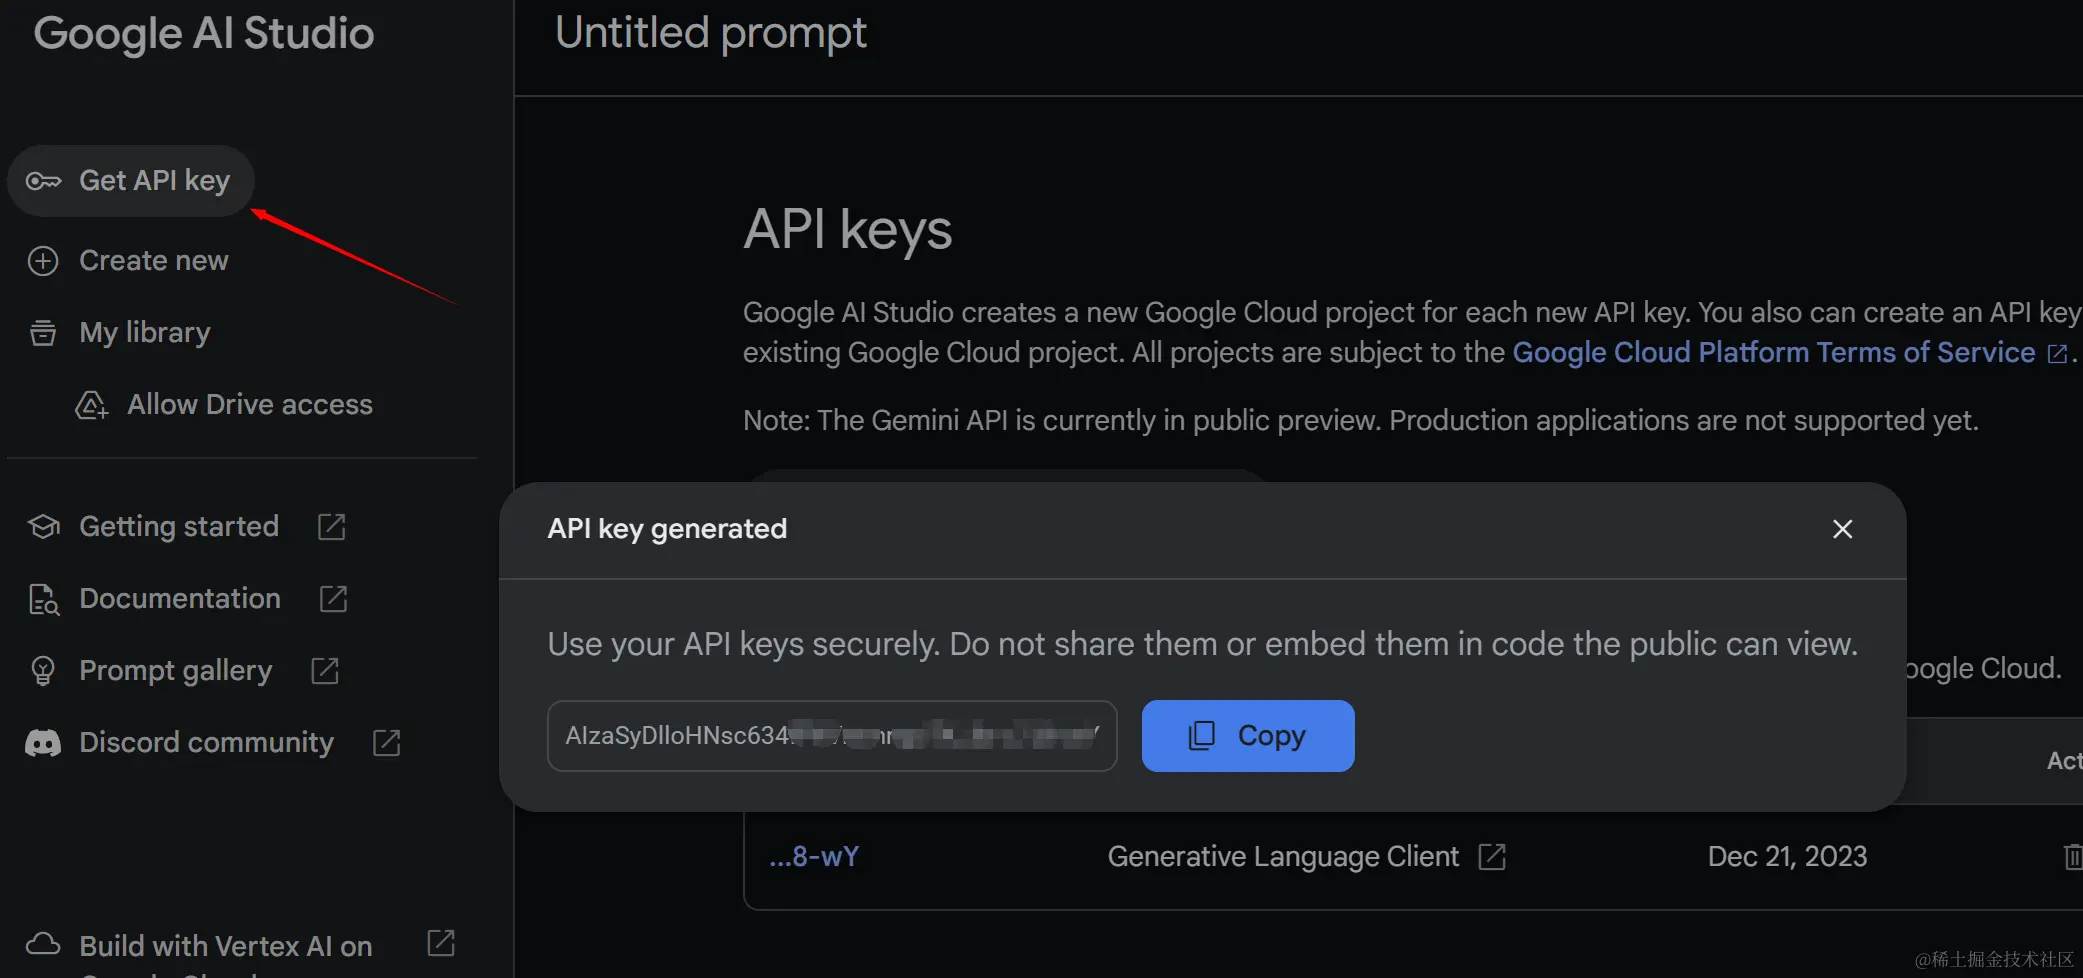This screenshot has height=978, width=2083.
Task: Click the Prompt gallery lightbulb icon
Action: click(43, 671)
